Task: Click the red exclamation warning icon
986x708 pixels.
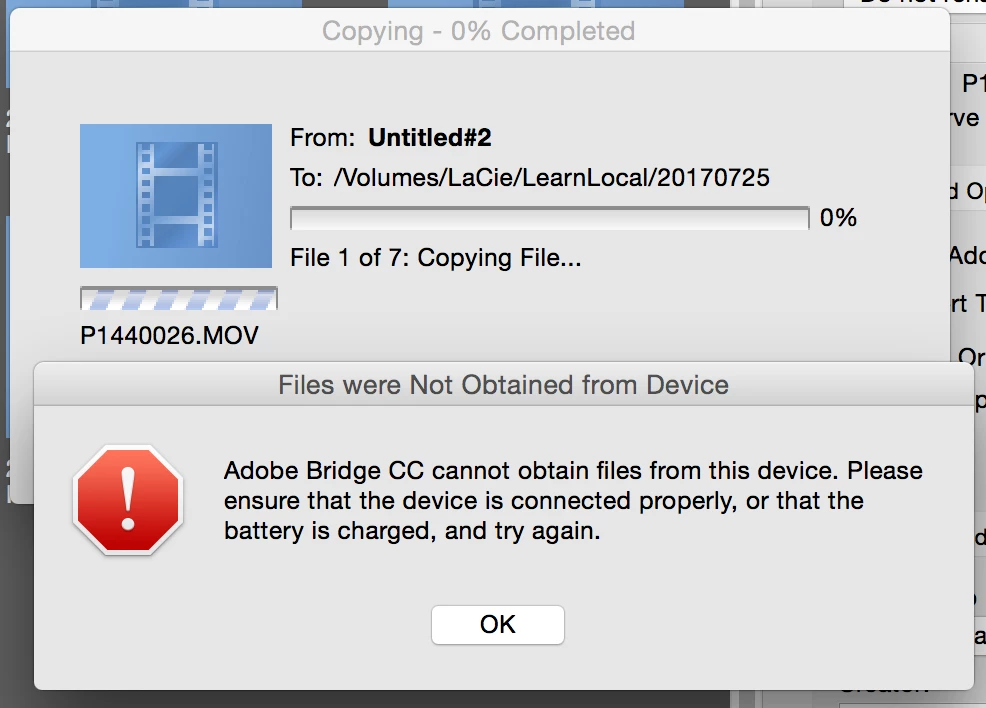Action: [x=128, y=500]
